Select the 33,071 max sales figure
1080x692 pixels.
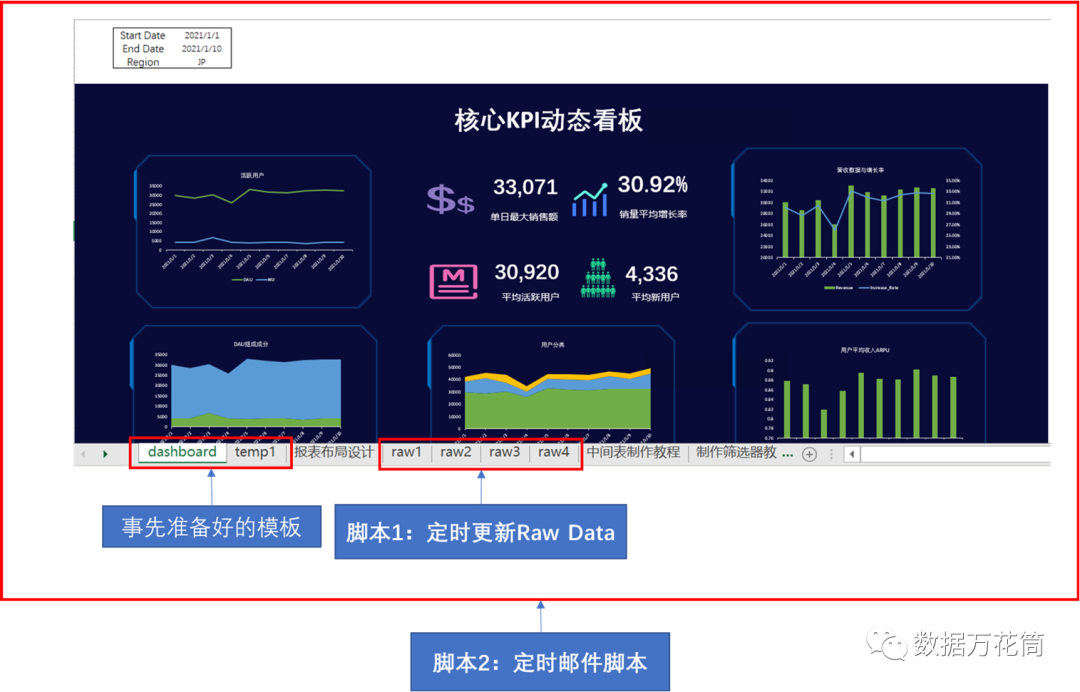pos(525,187)
